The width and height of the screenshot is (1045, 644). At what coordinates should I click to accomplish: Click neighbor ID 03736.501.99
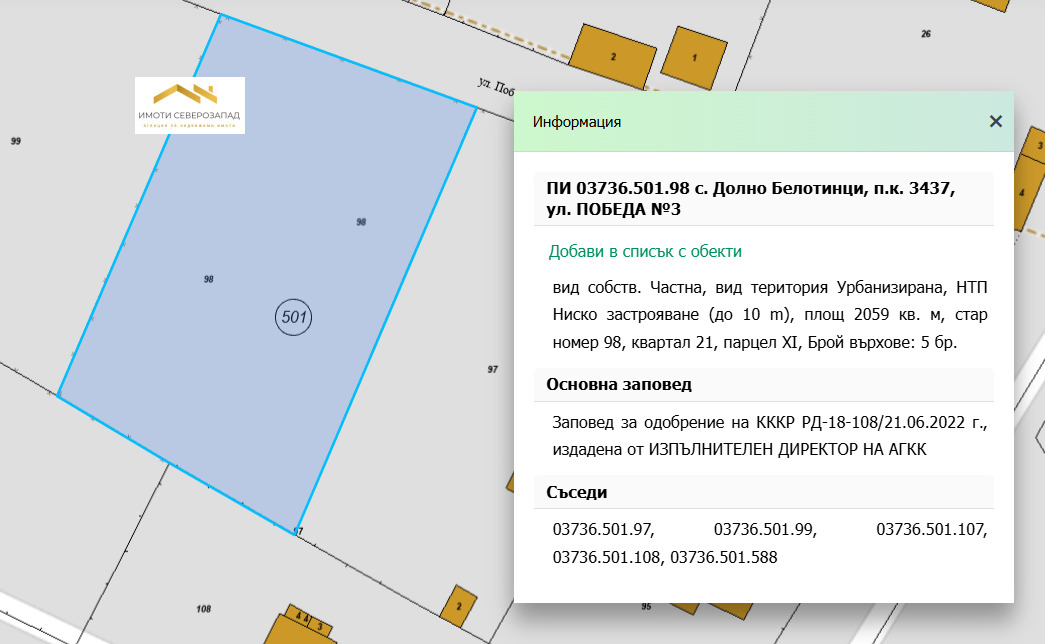[x=764, y=529]
